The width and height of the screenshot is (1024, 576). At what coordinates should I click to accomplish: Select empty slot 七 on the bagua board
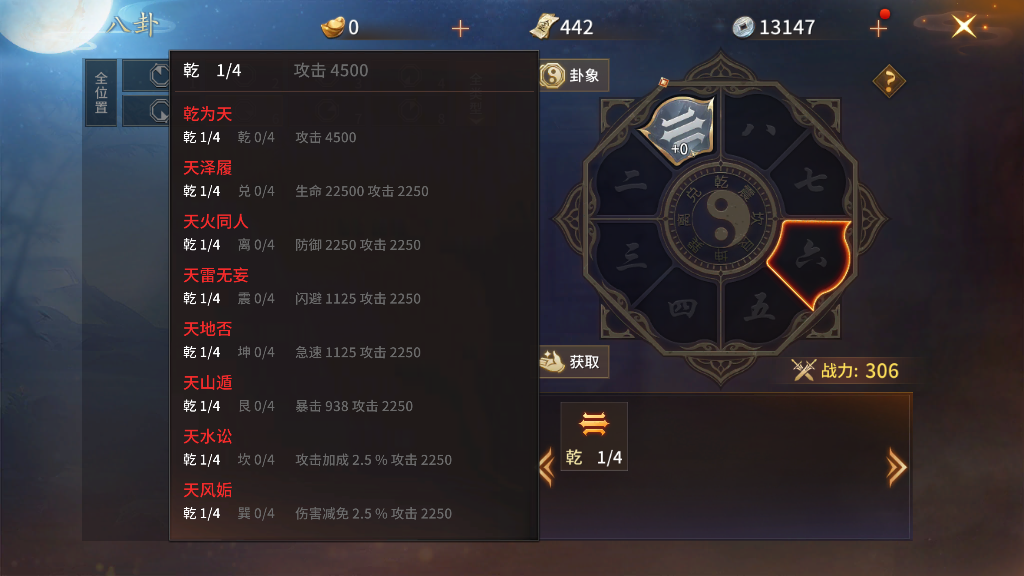810,180
